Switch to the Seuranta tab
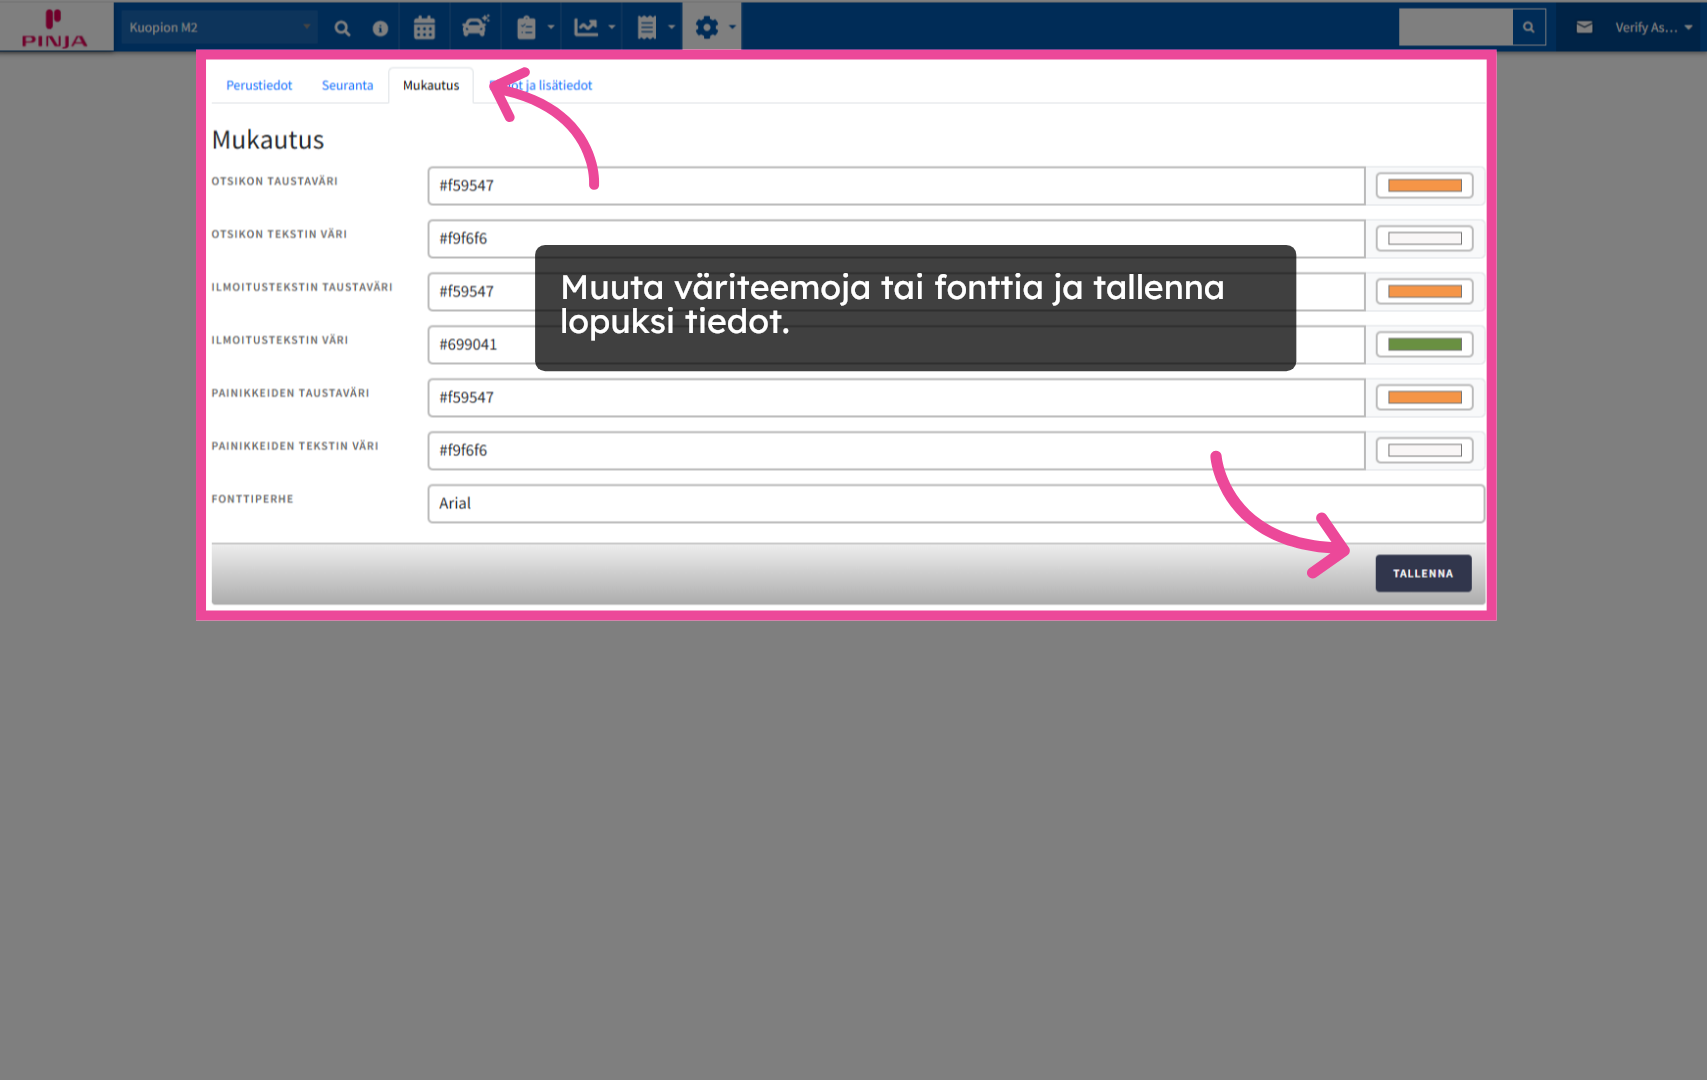 (347, 86)
